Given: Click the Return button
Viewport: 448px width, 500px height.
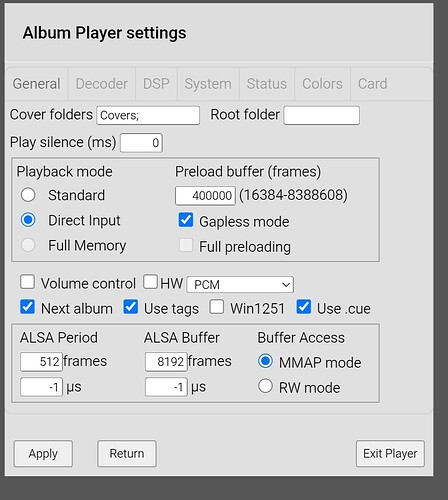Looking at the screenshot, I should (127, 454).
